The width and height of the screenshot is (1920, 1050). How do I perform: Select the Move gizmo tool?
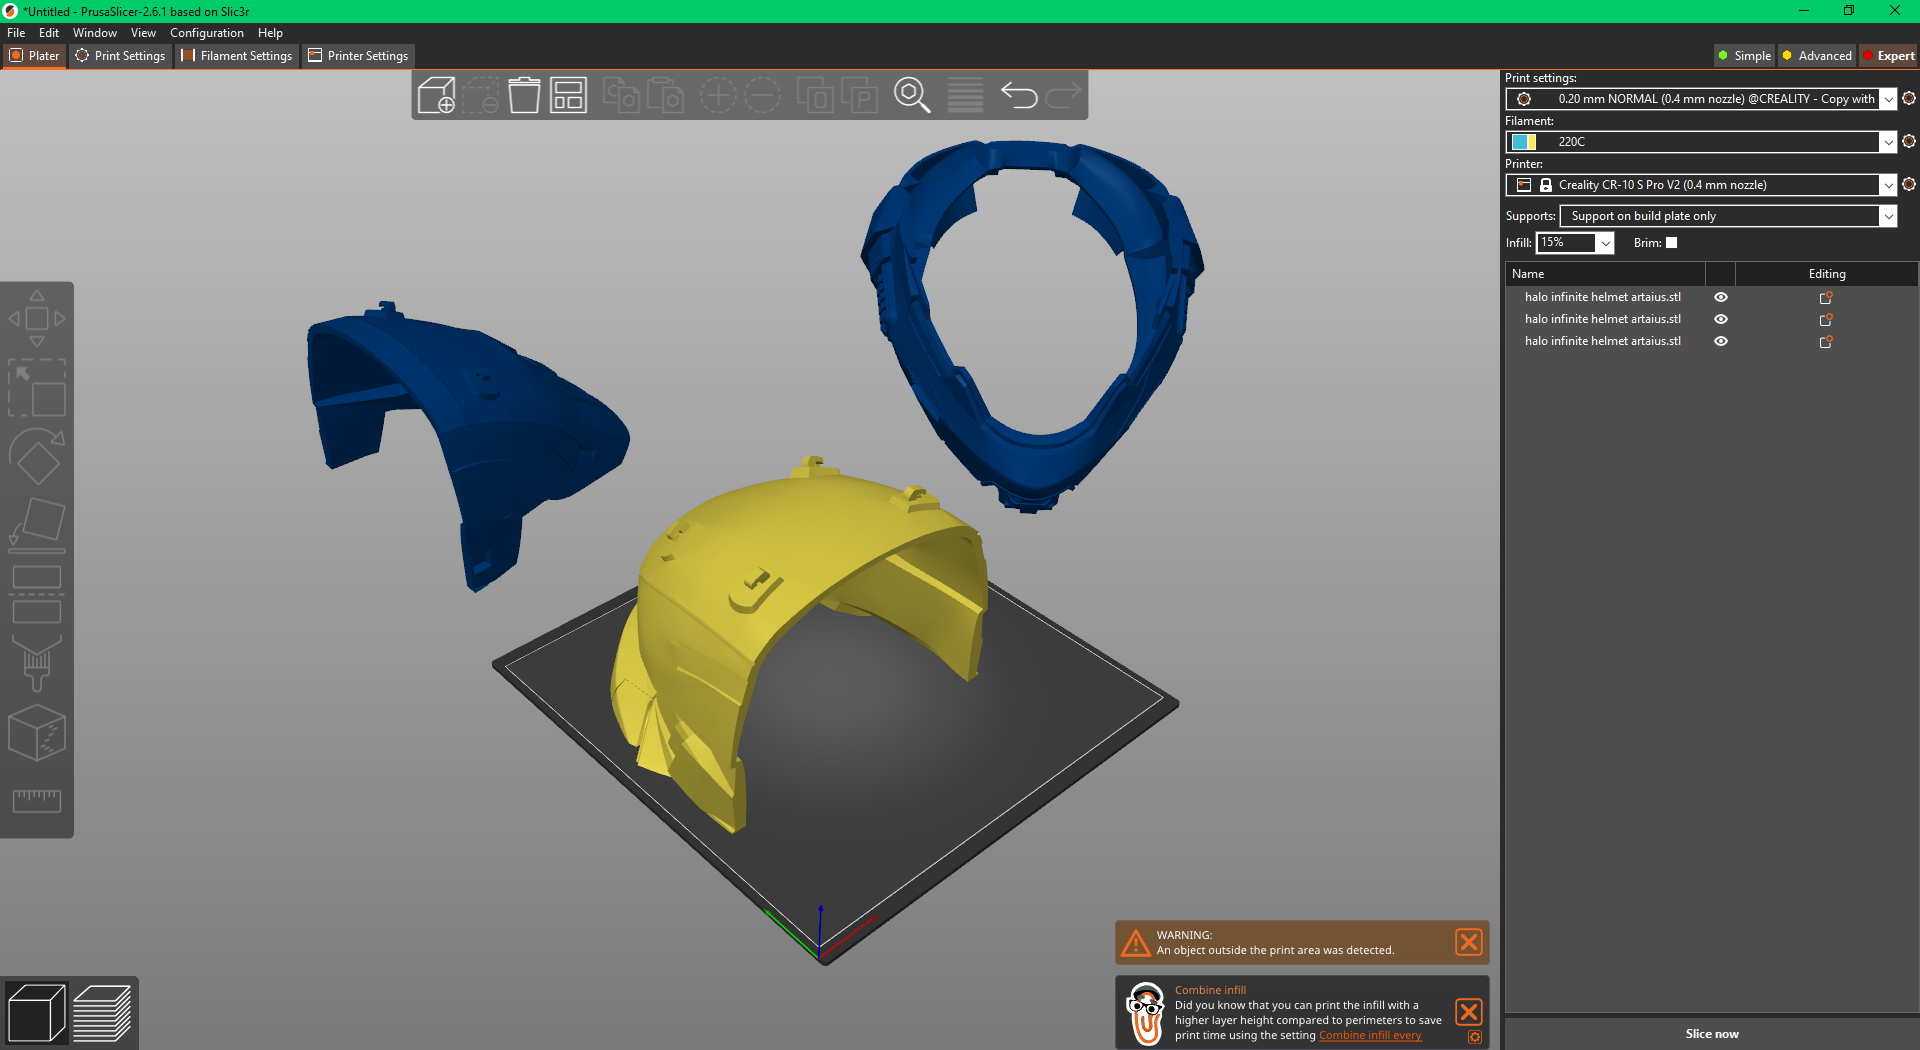[x=37, y=318]
